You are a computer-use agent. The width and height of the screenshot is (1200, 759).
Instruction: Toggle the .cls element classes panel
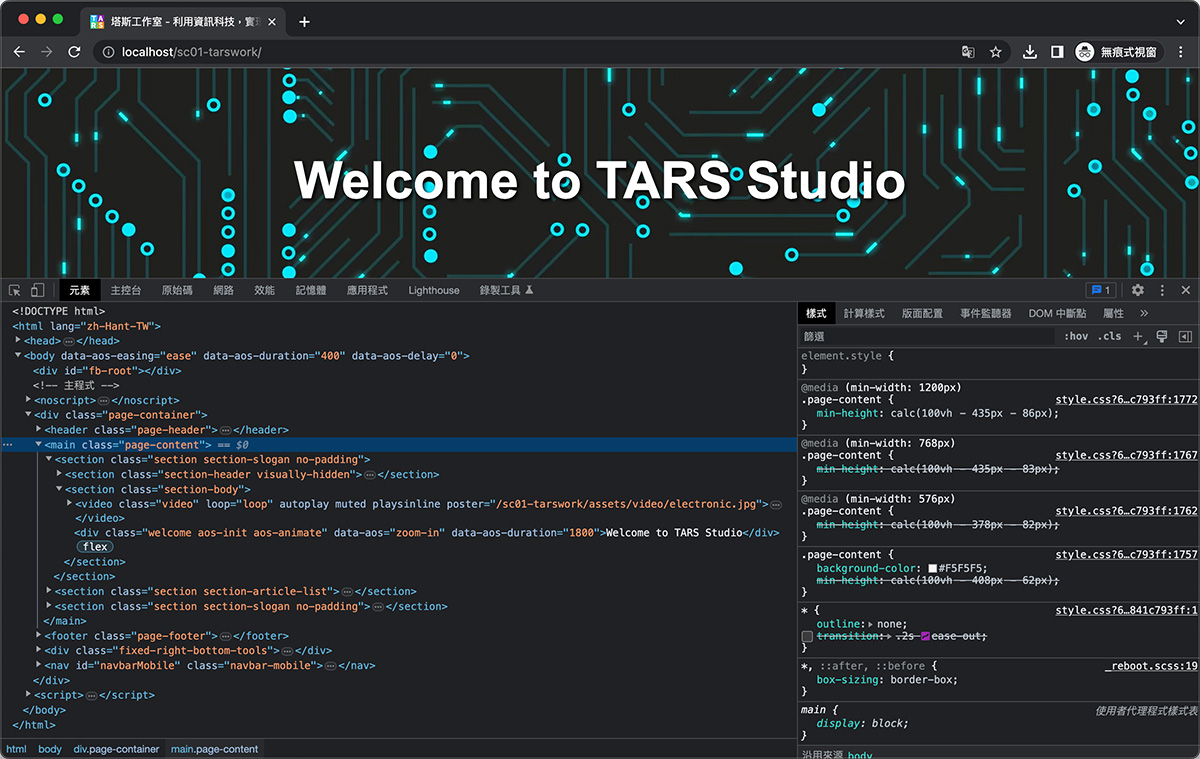tap(1110, 337)
